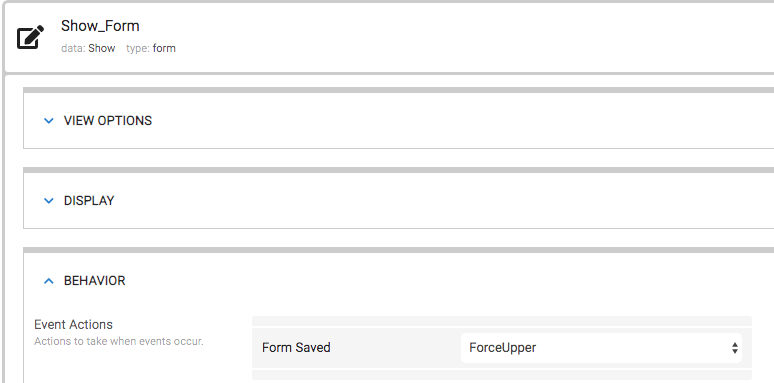Select the Form Saved event row

[502, 348]
